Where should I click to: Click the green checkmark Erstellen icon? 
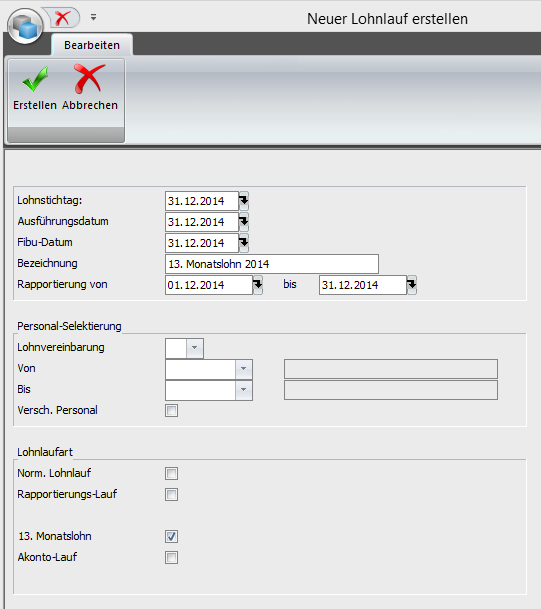(35, 79)
